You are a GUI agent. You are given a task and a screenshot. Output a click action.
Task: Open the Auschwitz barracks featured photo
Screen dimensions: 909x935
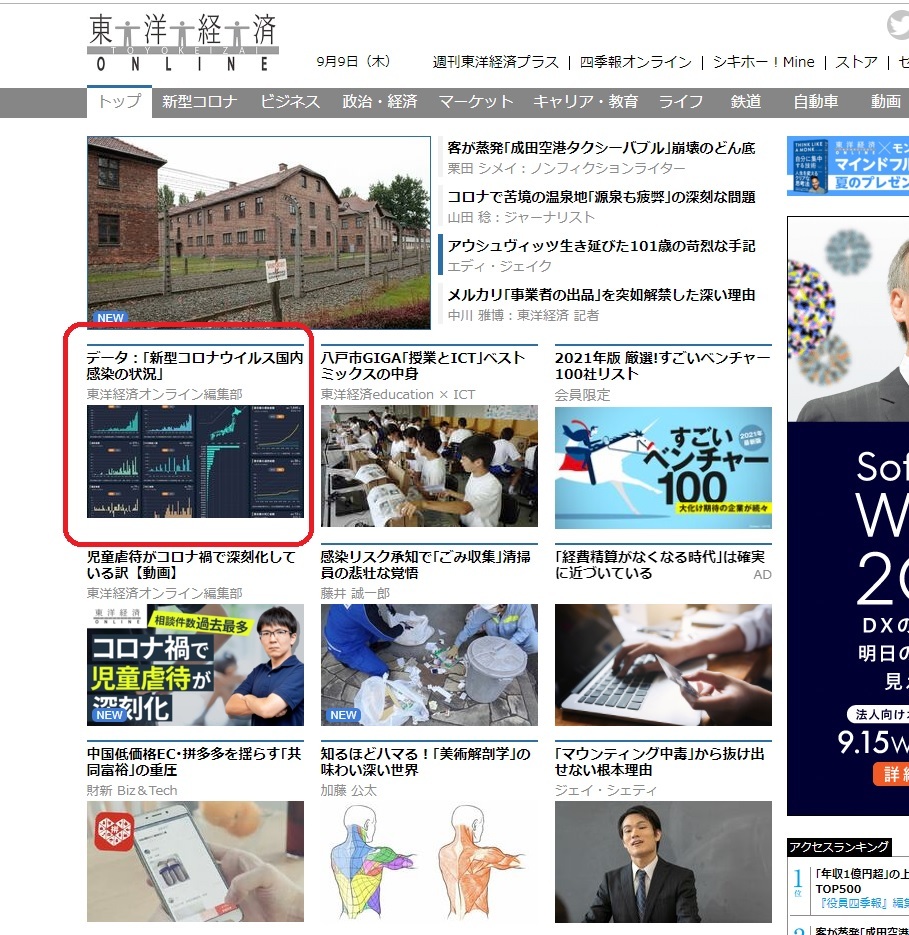coord(259,233)
